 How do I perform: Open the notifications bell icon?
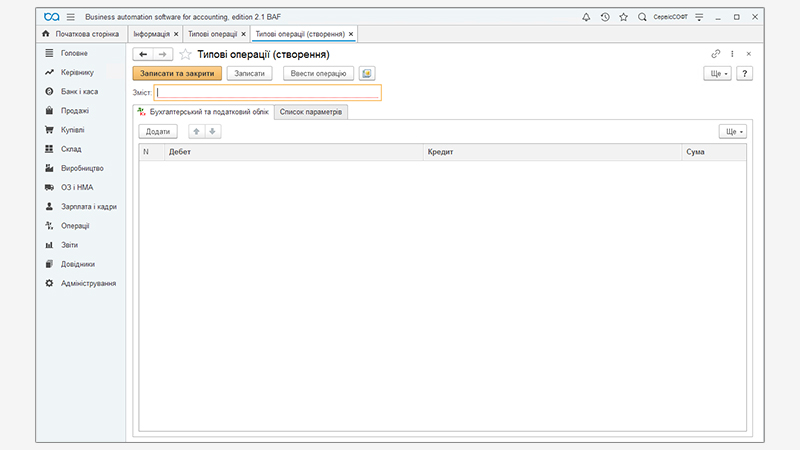[586, 17]
